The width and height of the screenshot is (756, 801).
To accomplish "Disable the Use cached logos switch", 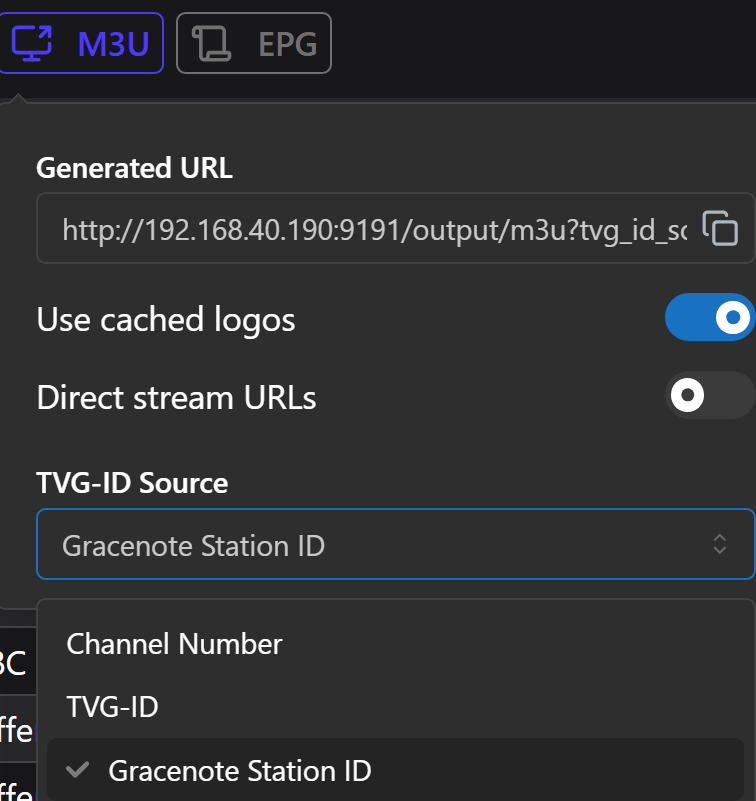I will (709, 318).
